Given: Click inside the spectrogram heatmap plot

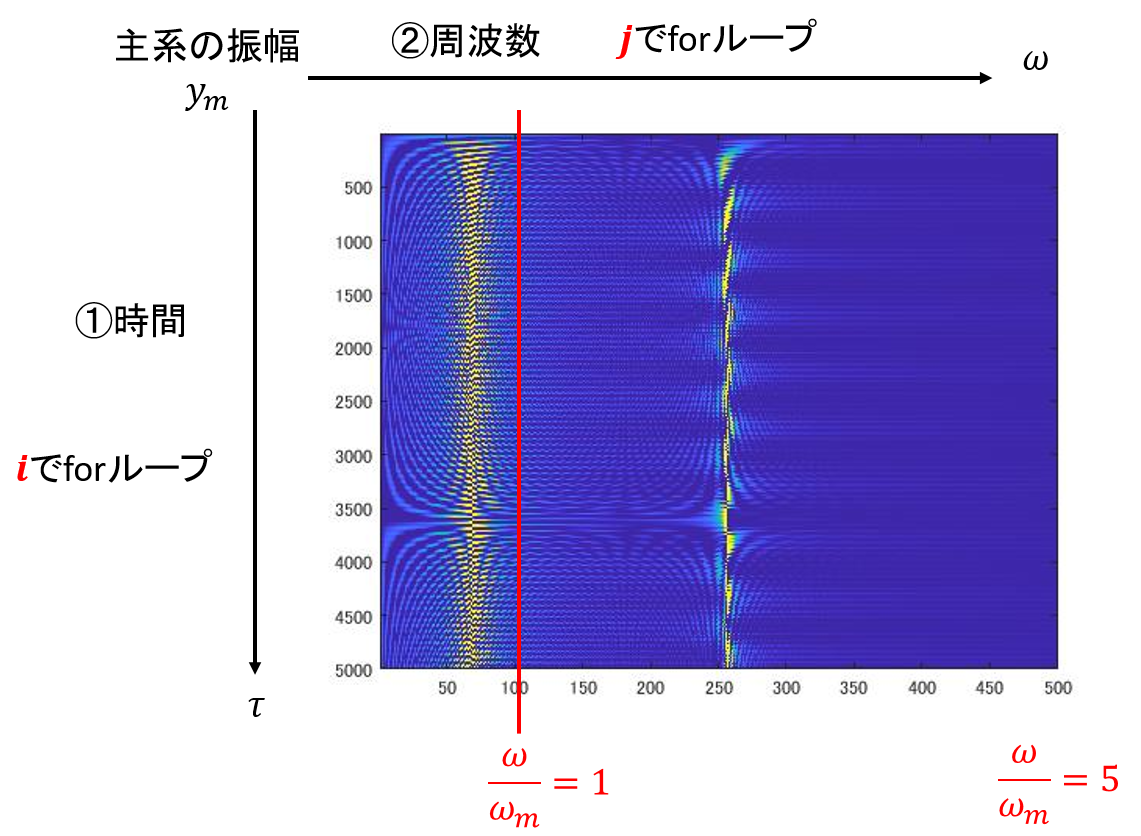Looking at the screenshot, I should tap(719, 401).
